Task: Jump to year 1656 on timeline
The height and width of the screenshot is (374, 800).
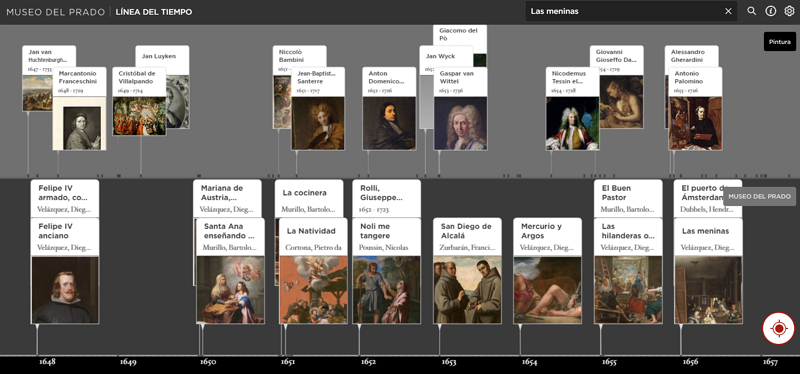Action: 690,362
